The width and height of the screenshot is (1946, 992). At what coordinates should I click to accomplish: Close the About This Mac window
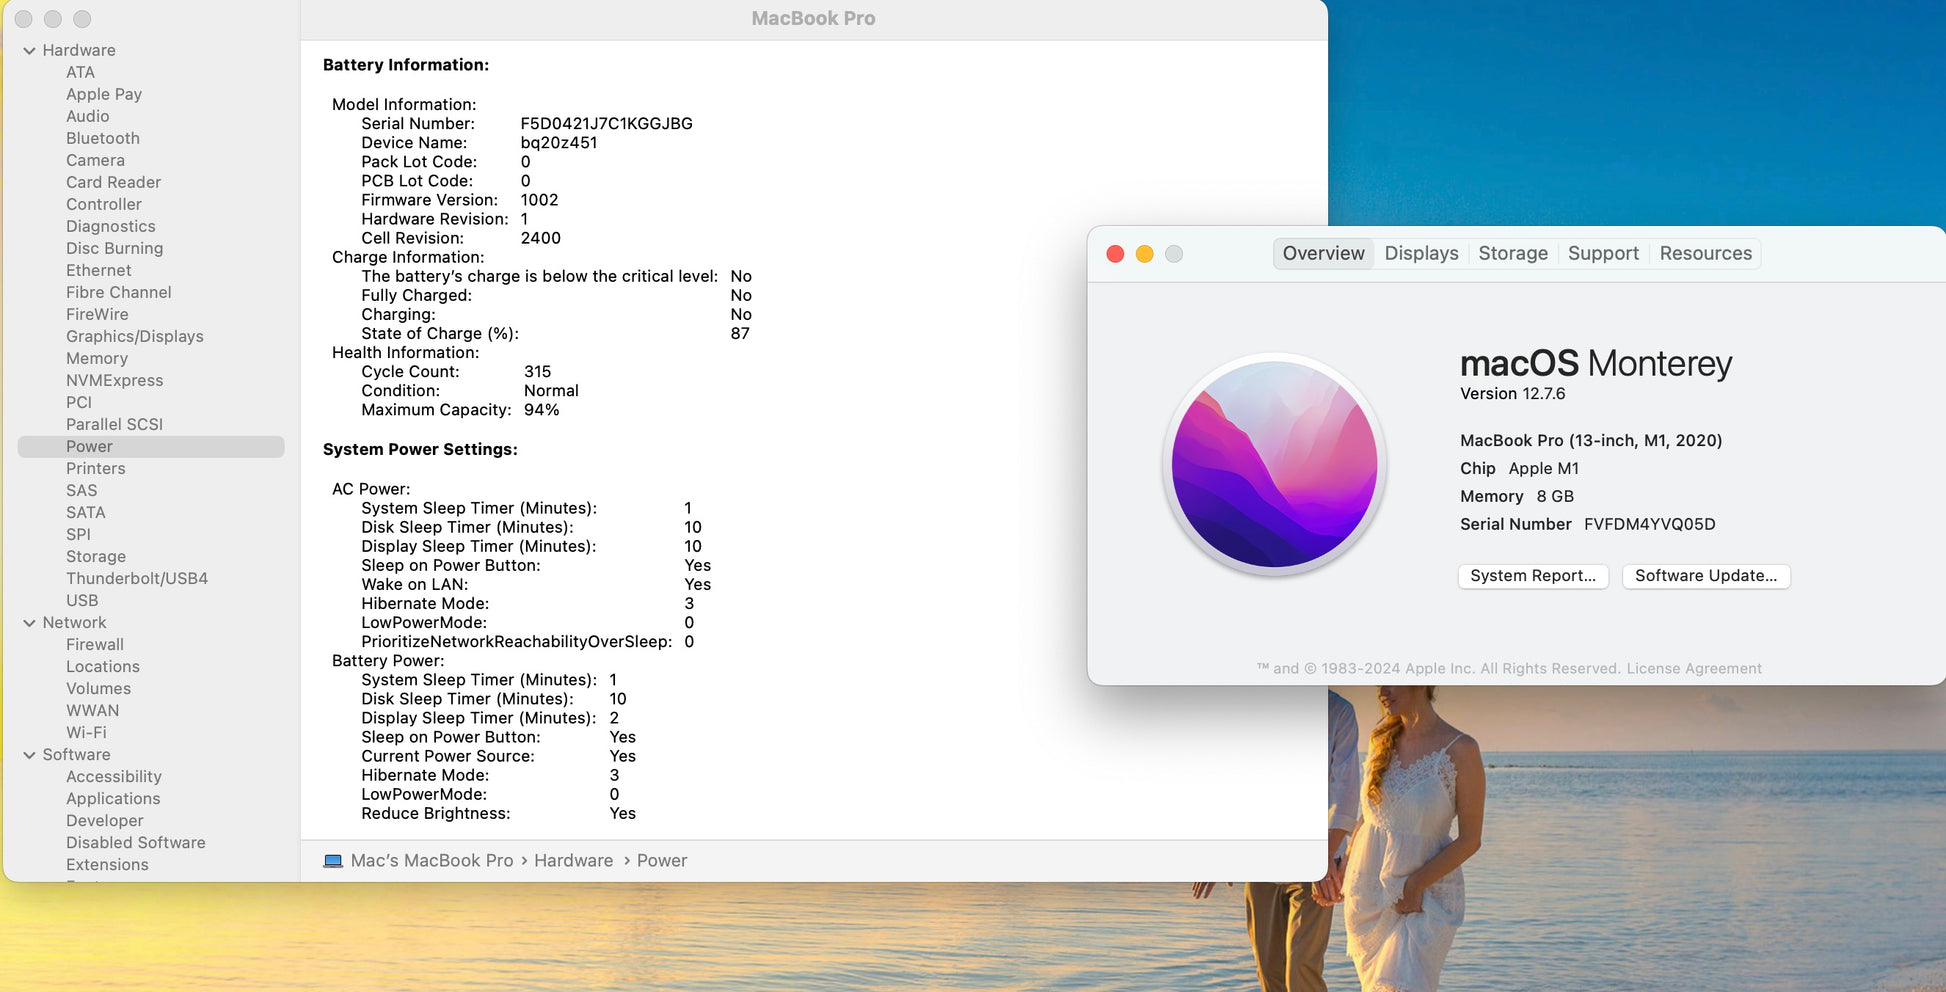pos(1115,254)
